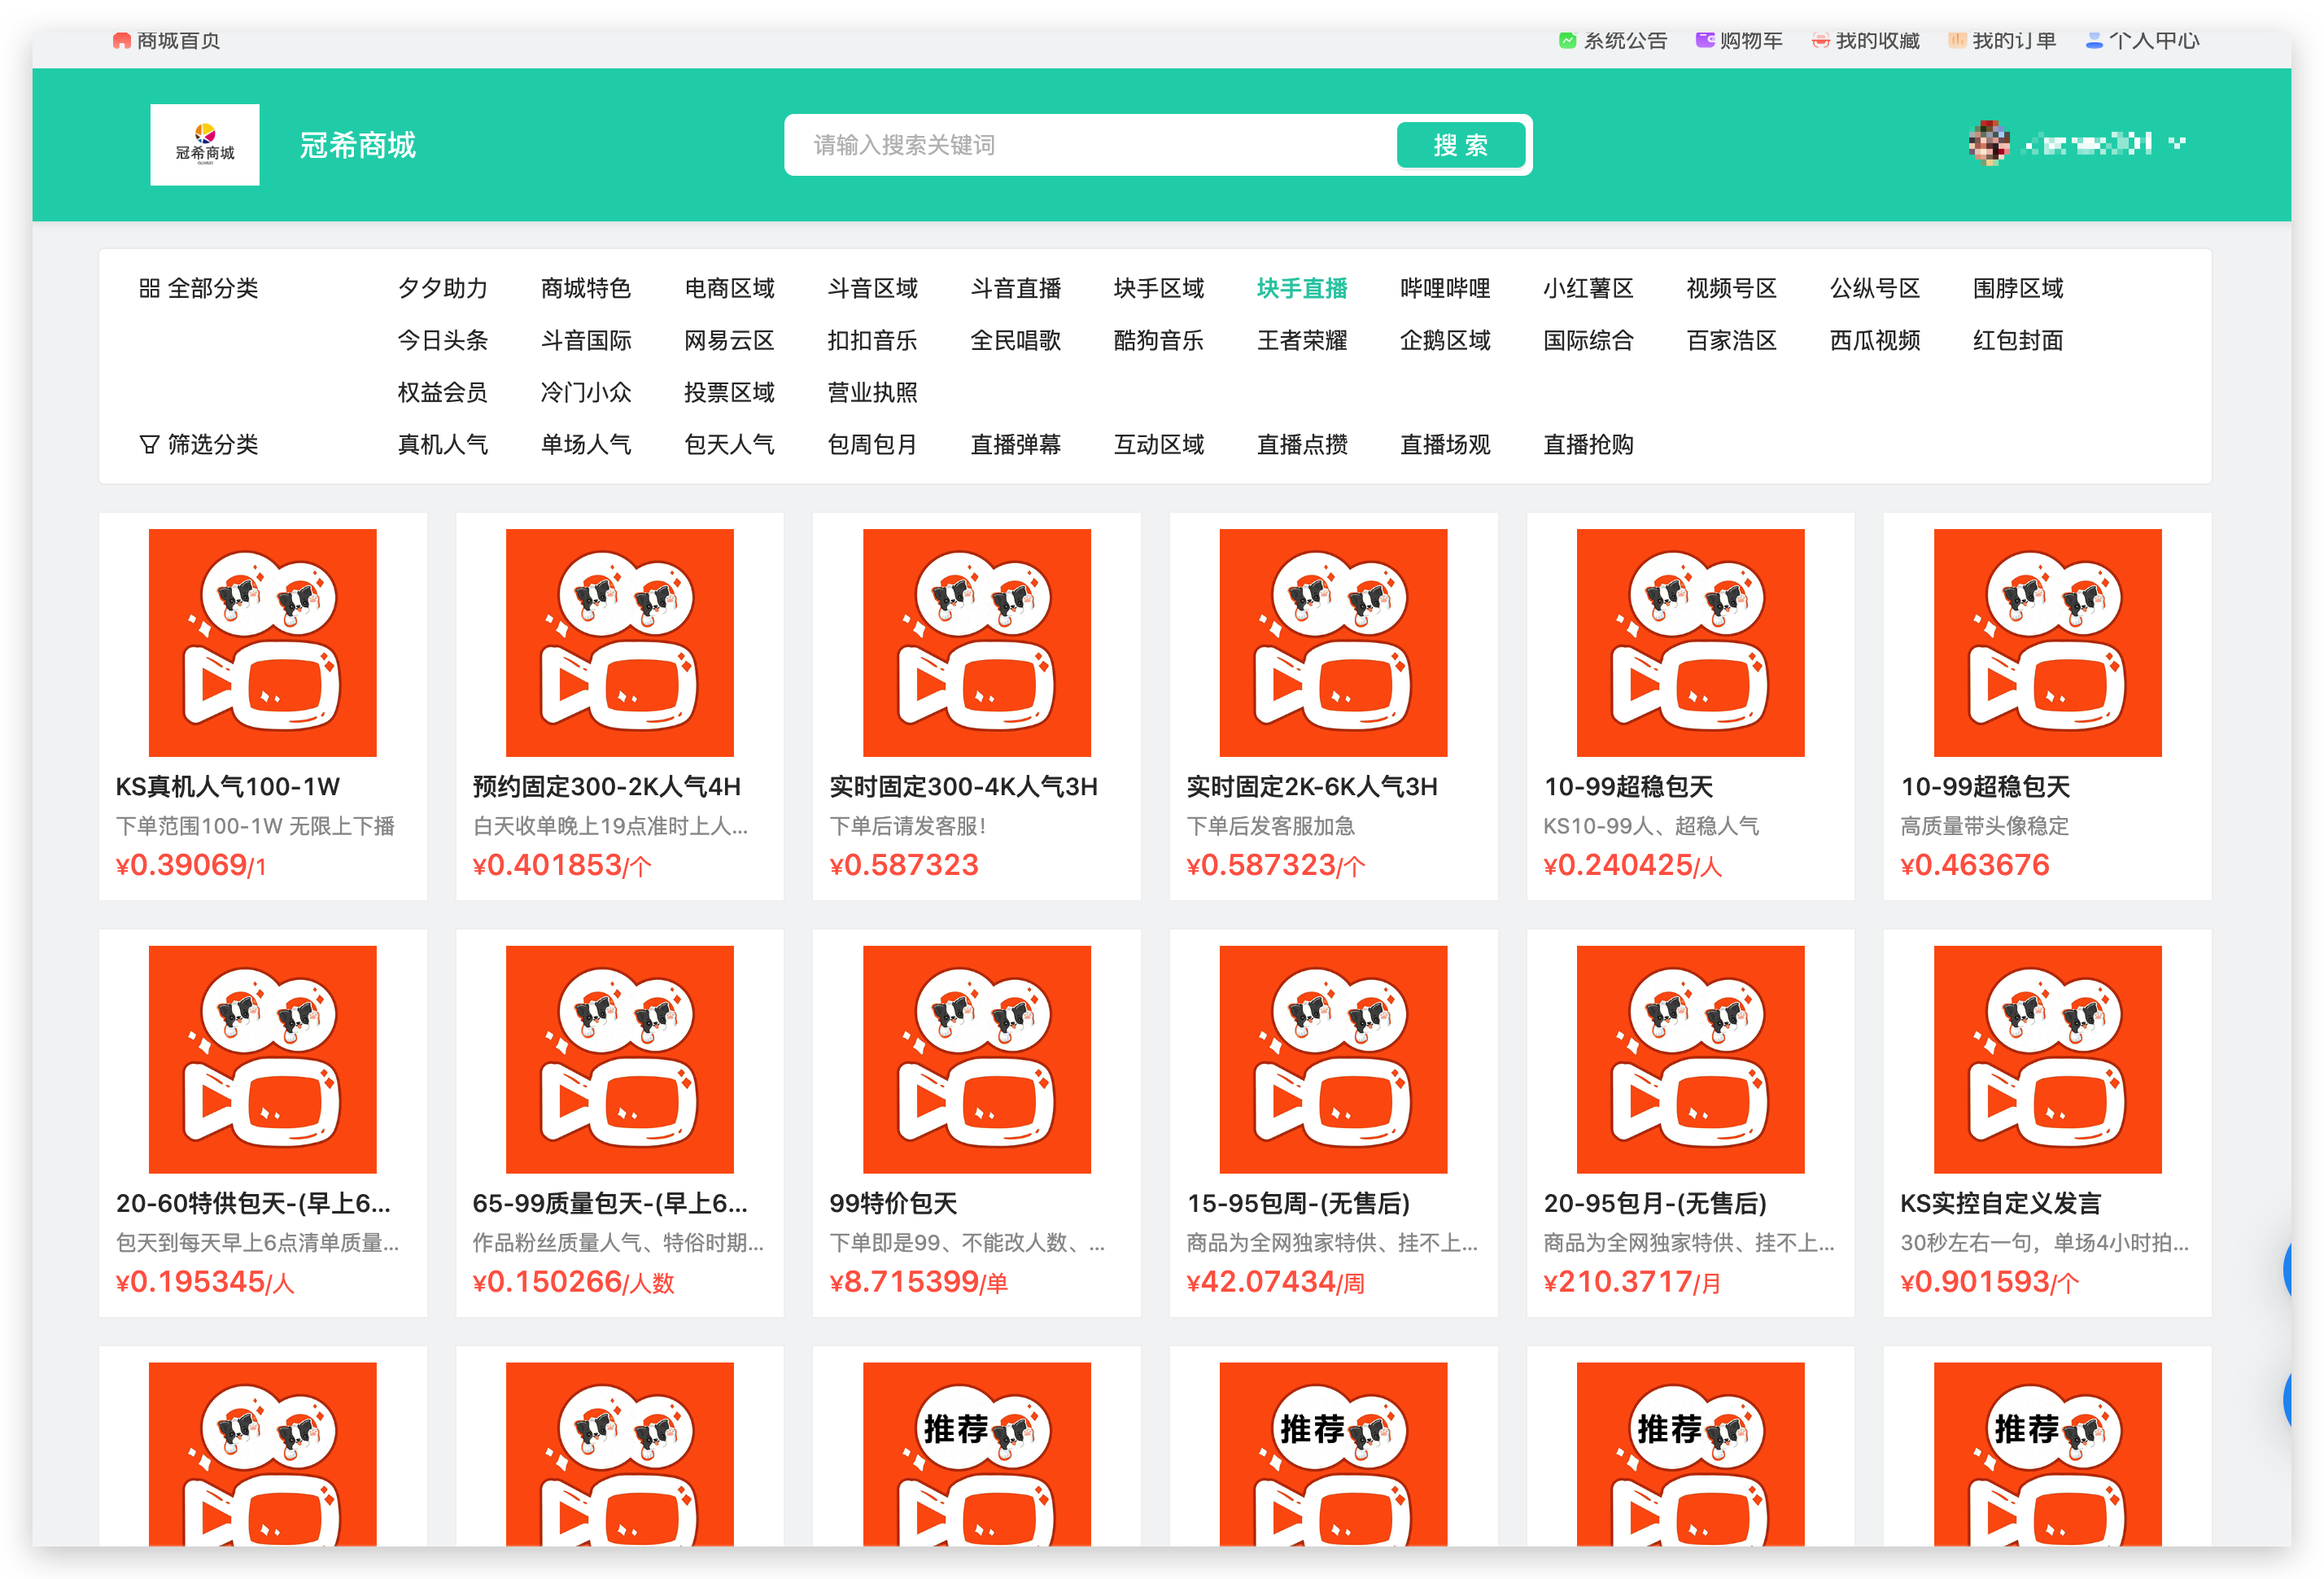Filter by 直播点赞 subcategory

click(1301, 445)
